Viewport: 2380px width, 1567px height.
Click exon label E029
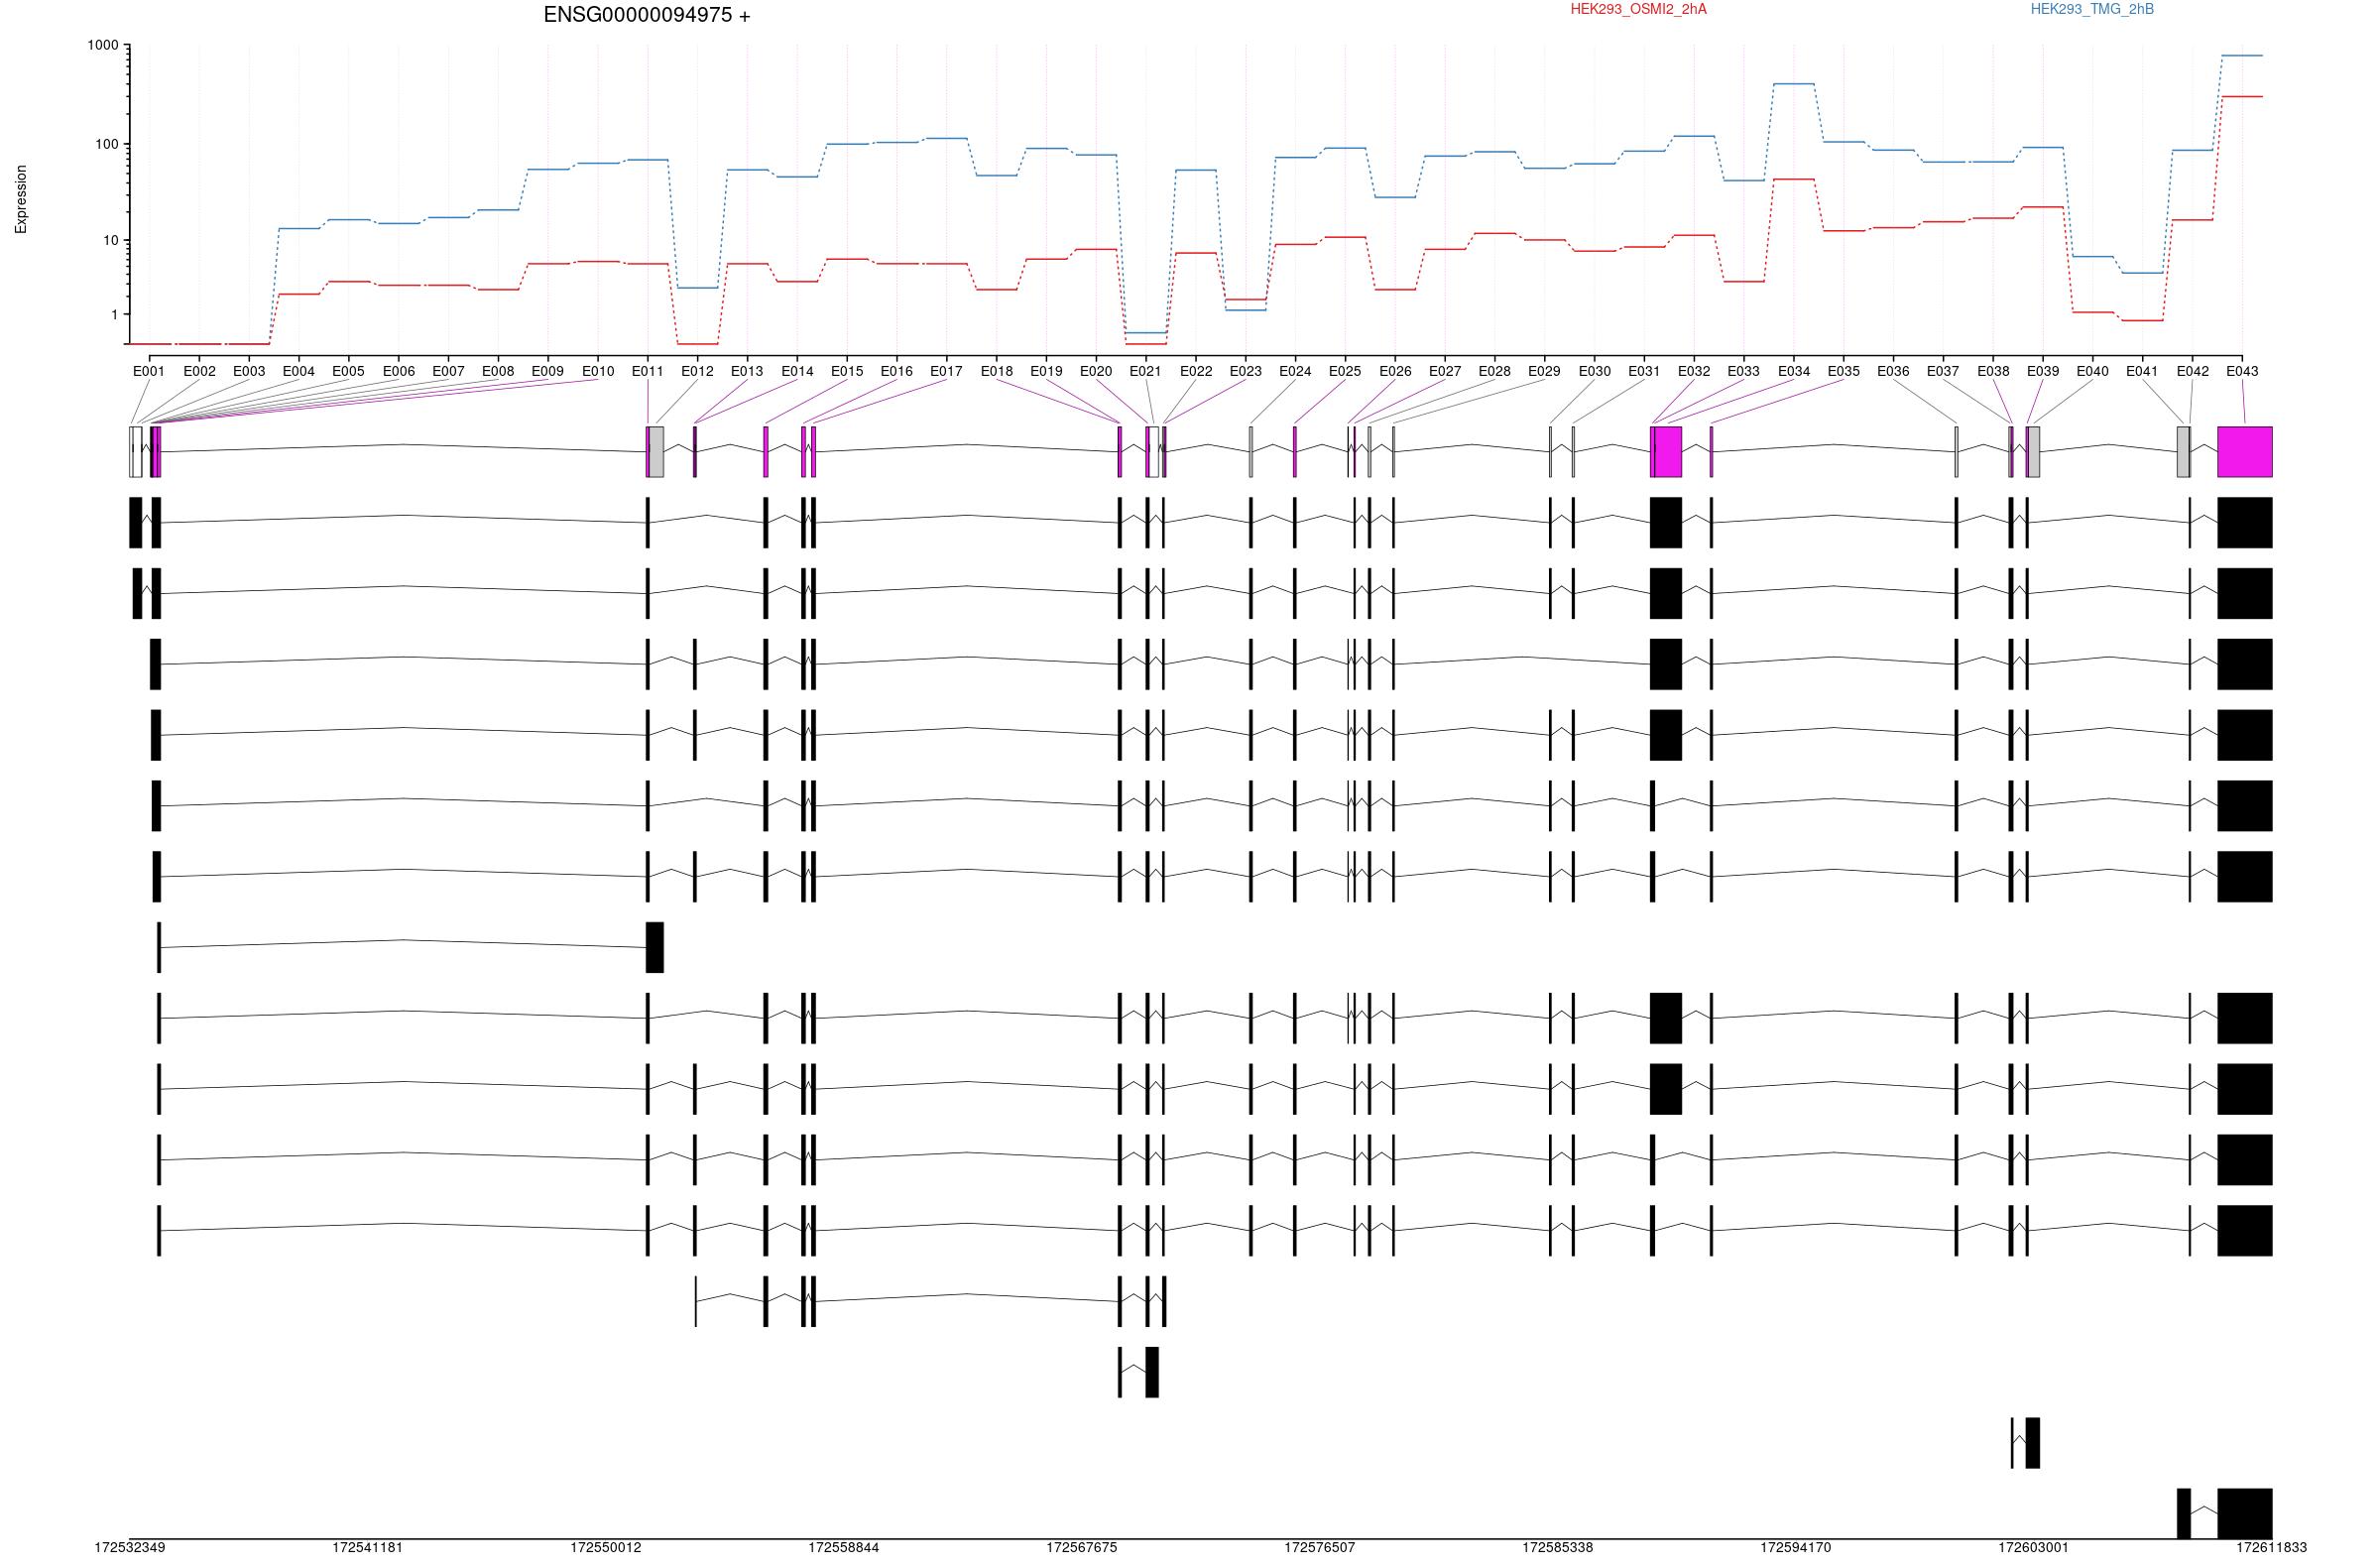(x=1544, y=371)
